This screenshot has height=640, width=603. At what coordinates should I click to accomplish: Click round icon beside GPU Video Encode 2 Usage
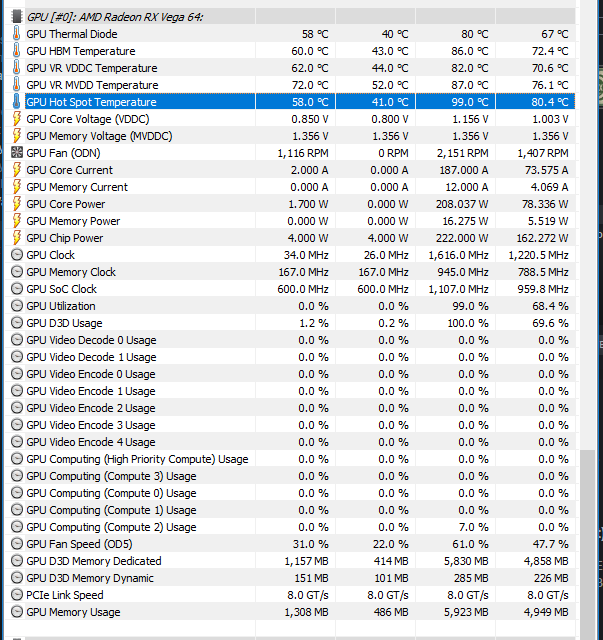coord(17,408)
